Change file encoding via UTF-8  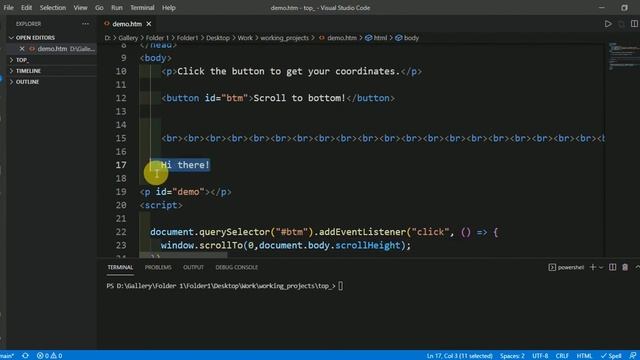coord(540,356)
